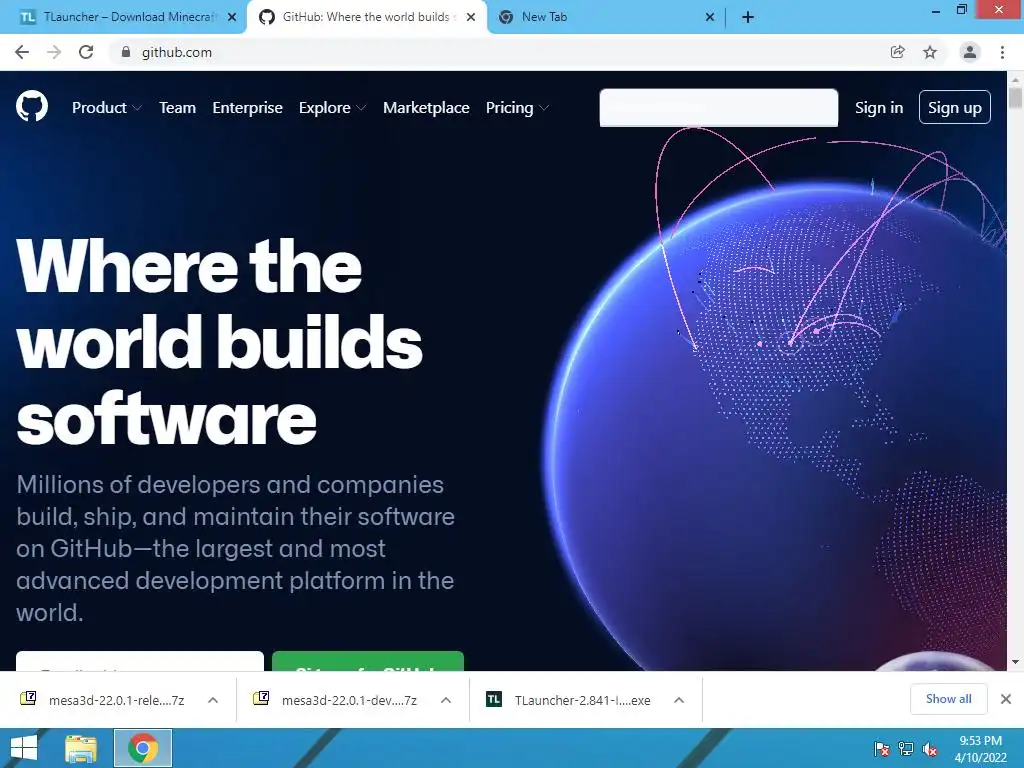The width and height of the screenshot is (1024, 768).
Task: Click the Sign up button
Action: [955, 108]
